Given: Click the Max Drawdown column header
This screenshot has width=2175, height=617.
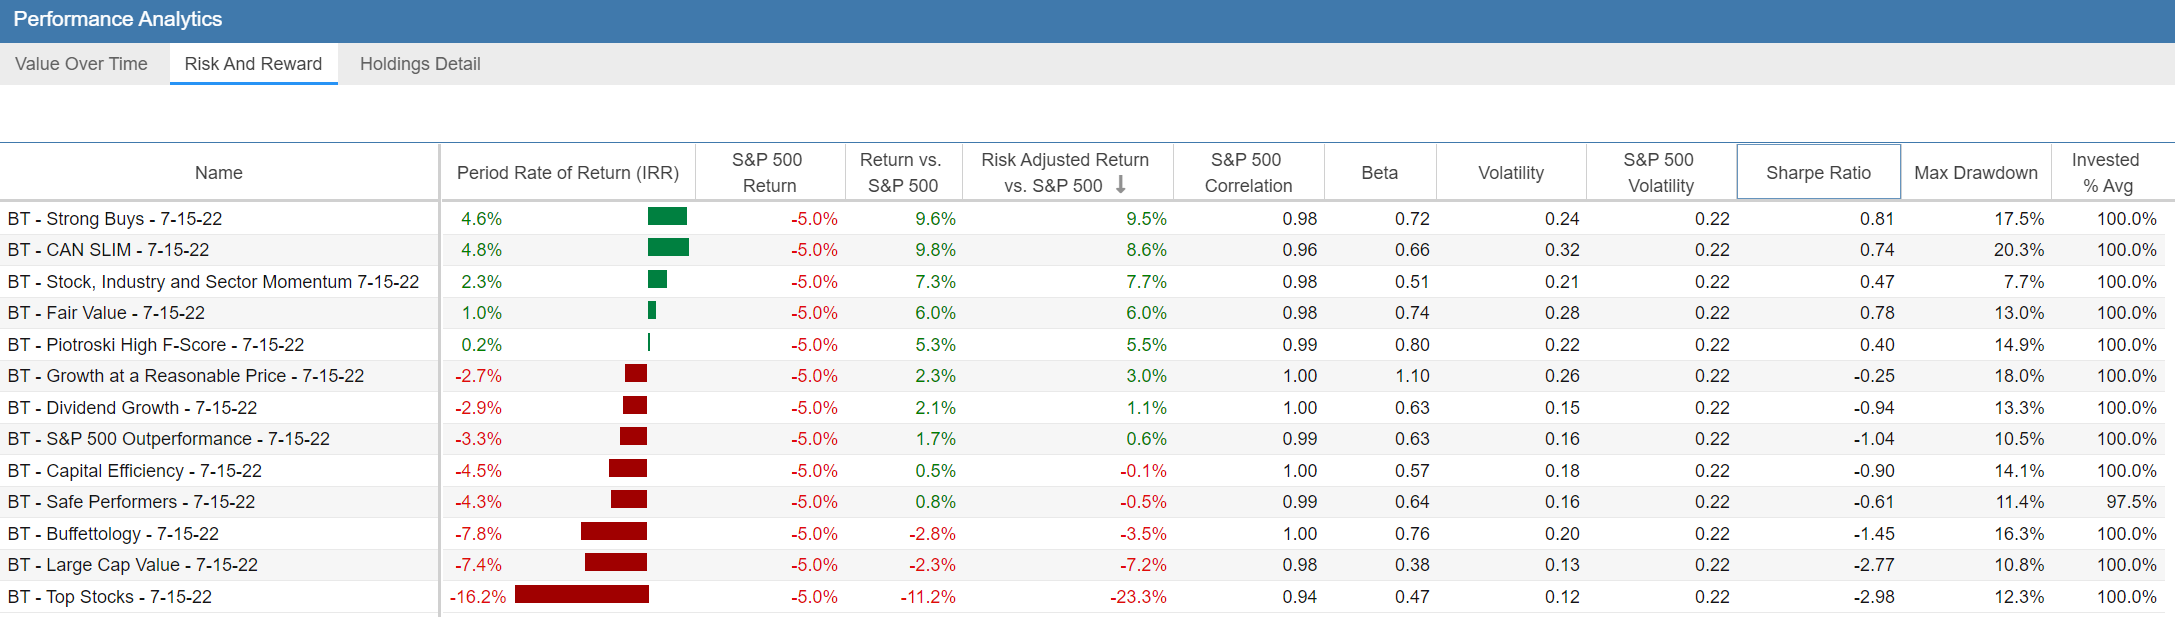Looking at the screenshot, I should pos(1975,173).
